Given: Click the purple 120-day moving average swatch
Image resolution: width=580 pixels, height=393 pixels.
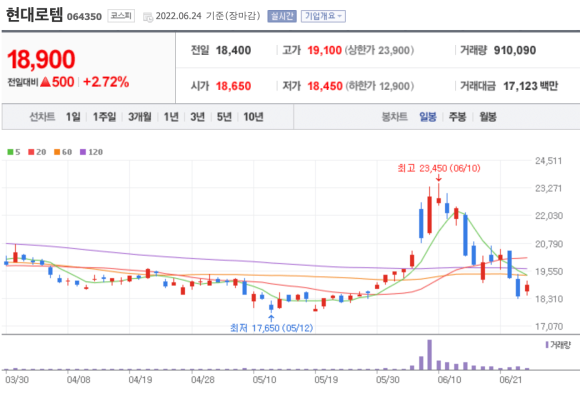Looking at the screenshot, I should coord(83,152).
